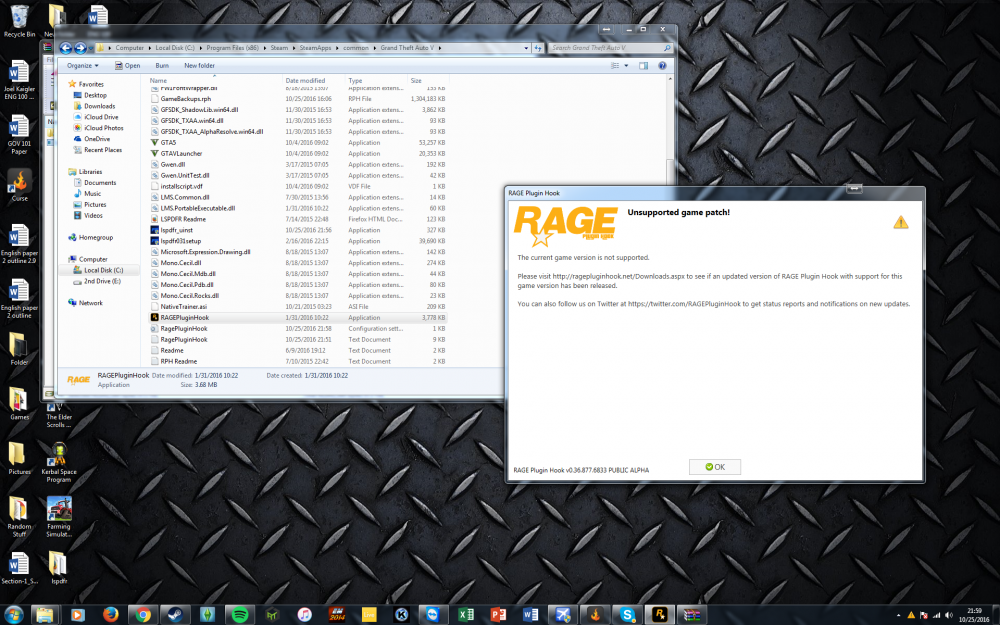Sort files by Type column header
Viewport: 1000px width, 625px height.
click(376, 80)
